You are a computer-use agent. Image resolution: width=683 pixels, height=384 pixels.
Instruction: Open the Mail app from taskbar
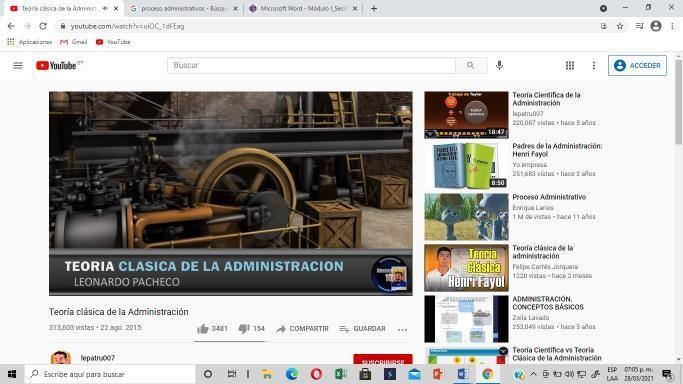coord(414,374)
